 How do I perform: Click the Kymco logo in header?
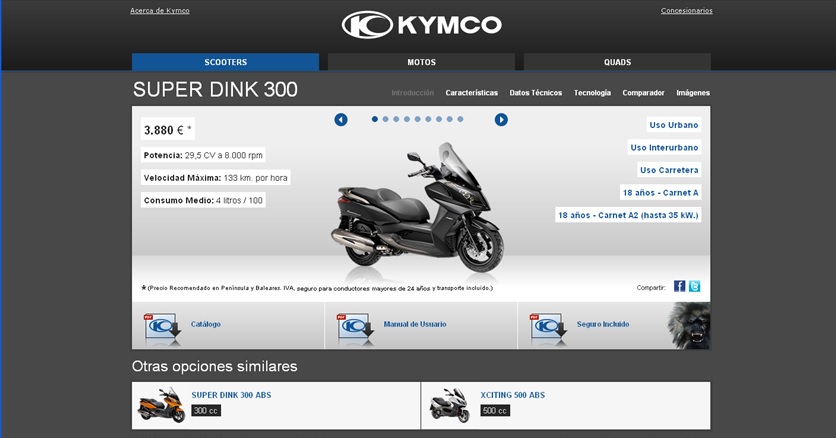(x=421, y=25)
